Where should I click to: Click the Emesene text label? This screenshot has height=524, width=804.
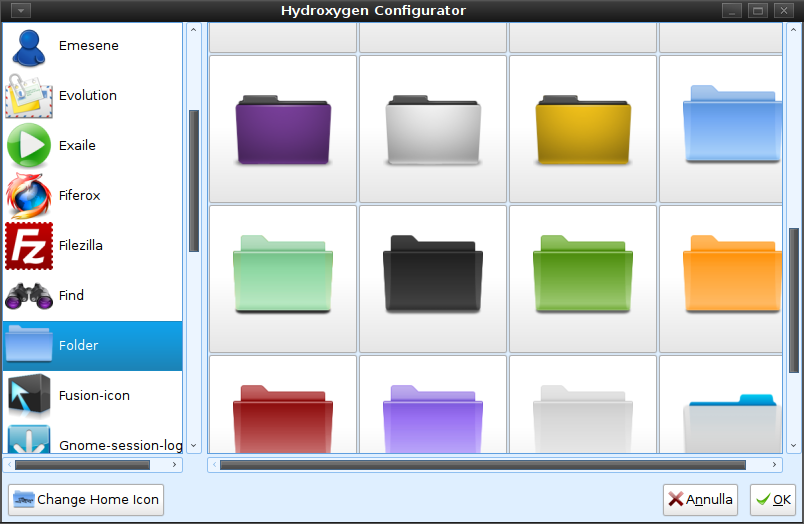tap(89, 46)
